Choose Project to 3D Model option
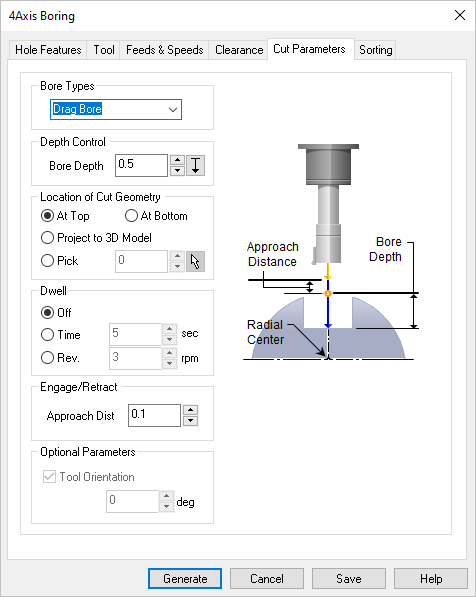The width and height of the screenshot is (476, 597). pyautogui.click(x=96, y=238)
